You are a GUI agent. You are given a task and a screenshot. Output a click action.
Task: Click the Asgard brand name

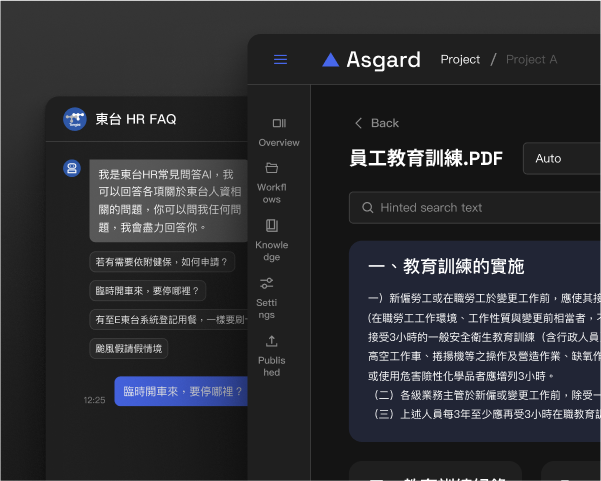point(383,60)
